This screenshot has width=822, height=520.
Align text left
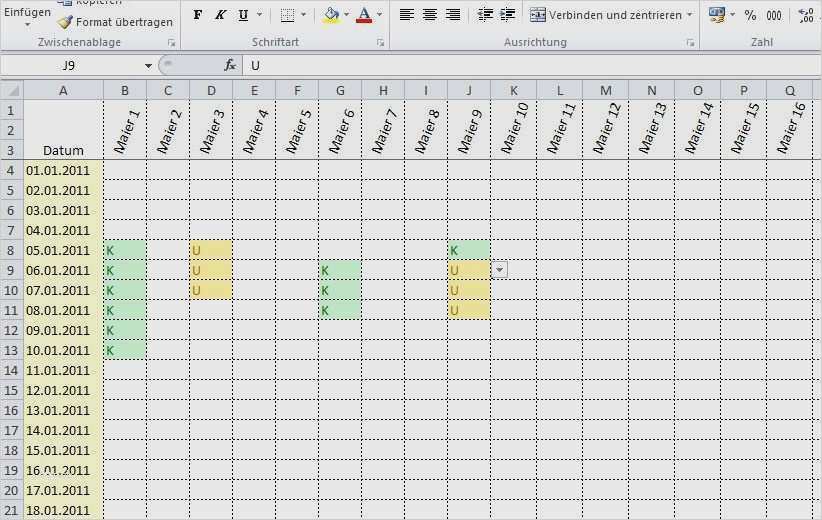(x=406, y=15)
